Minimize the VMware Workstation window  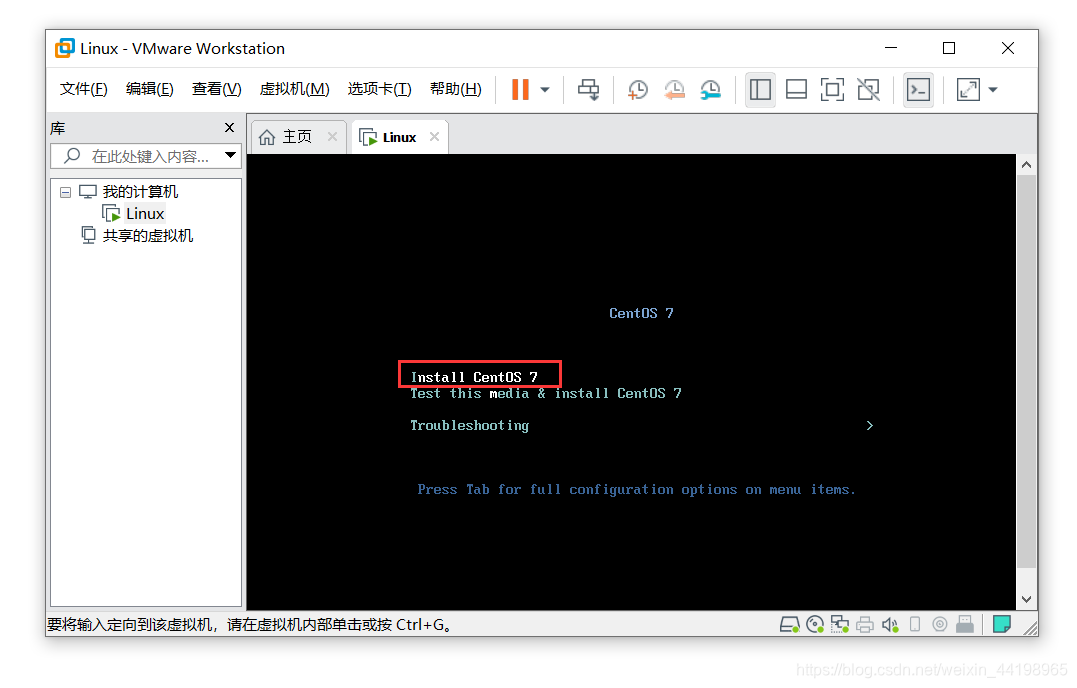(x=891, y=48)
